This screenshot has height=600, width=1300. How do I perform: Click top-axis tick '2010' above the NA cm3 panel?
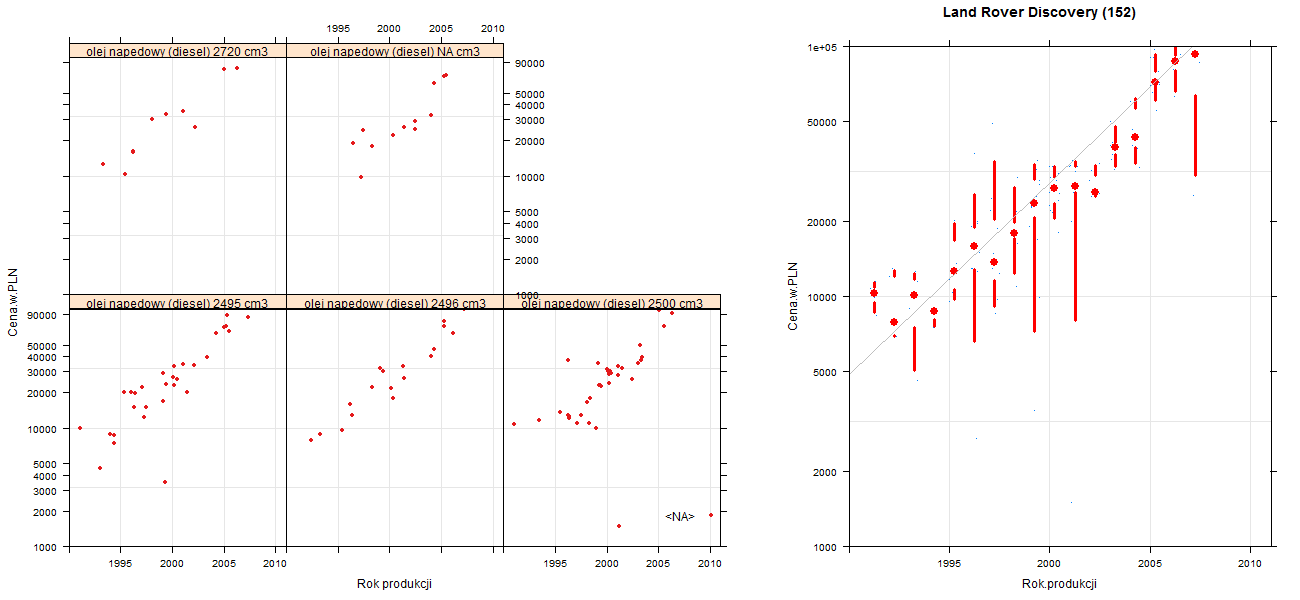[x=492, y=28]
